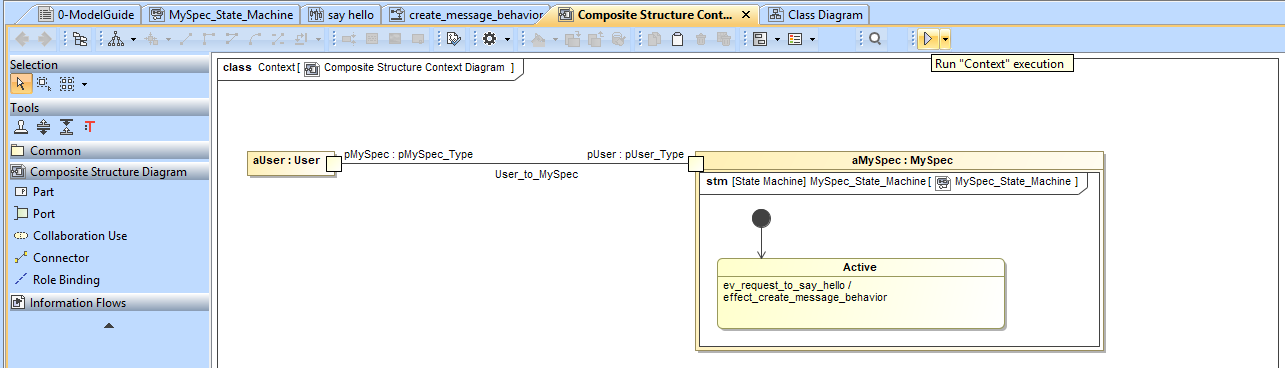Switch to the create_message_behavior tab
Screen dimensions: 1285x368
[x=466, y=14]
